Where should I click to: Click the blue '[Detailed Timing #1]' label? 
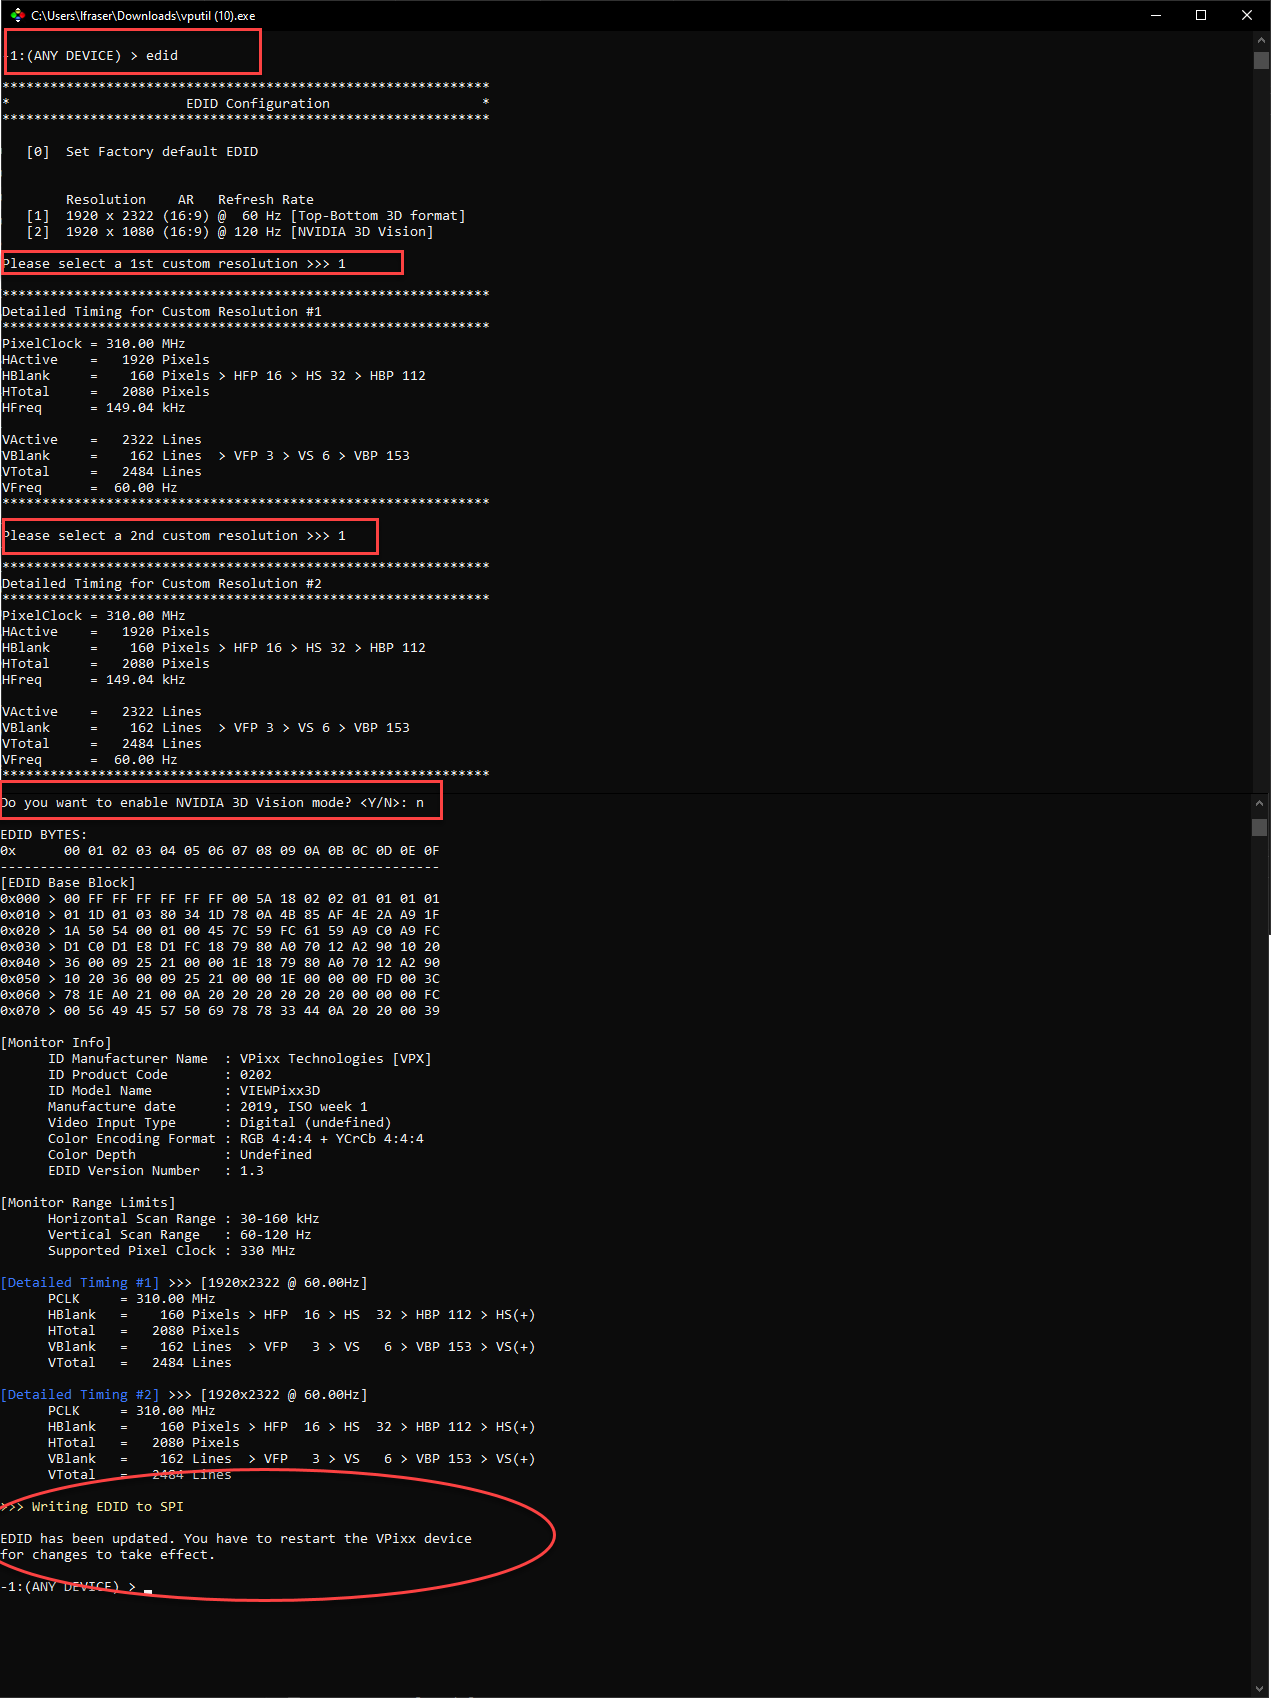tap(80, 1283)
